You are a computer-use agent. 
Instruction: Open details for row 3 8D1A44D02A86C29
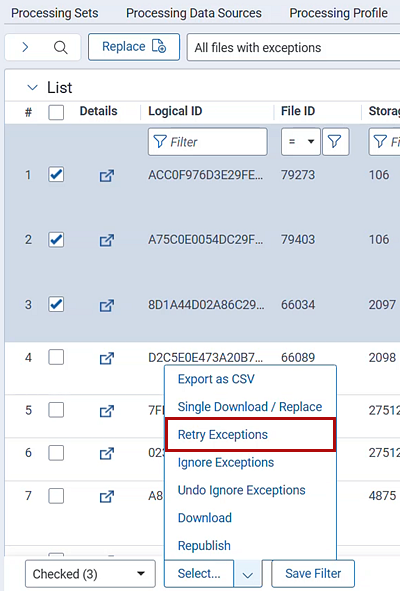coord(107,305)
